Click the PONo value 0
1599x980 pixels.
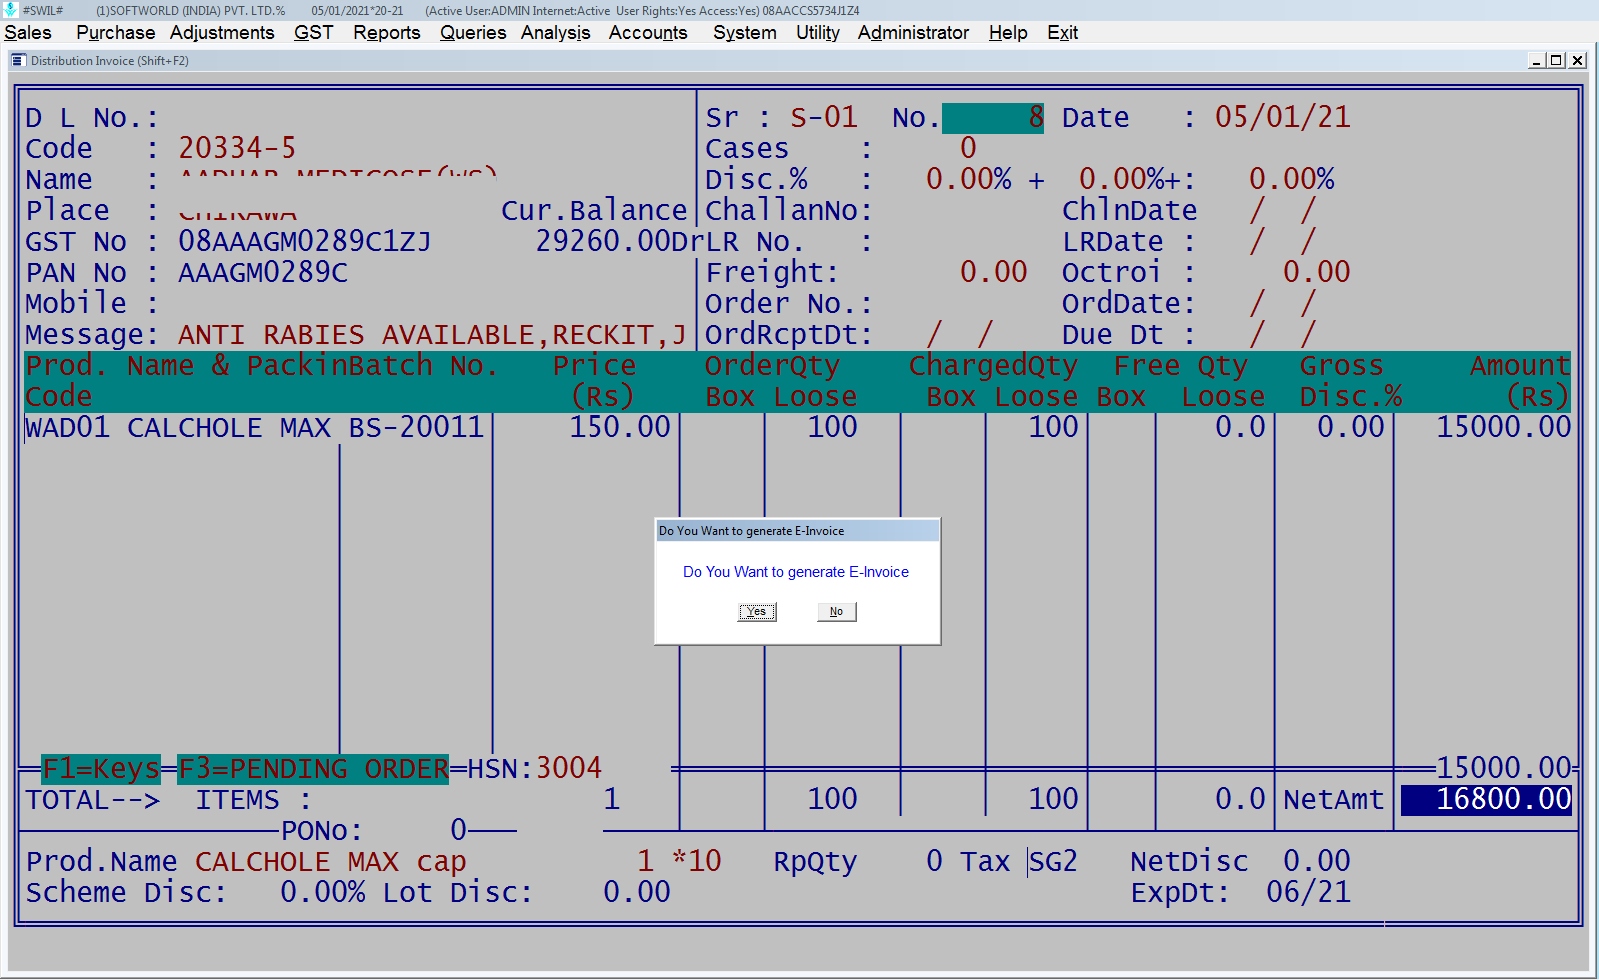tap(458, 831)
